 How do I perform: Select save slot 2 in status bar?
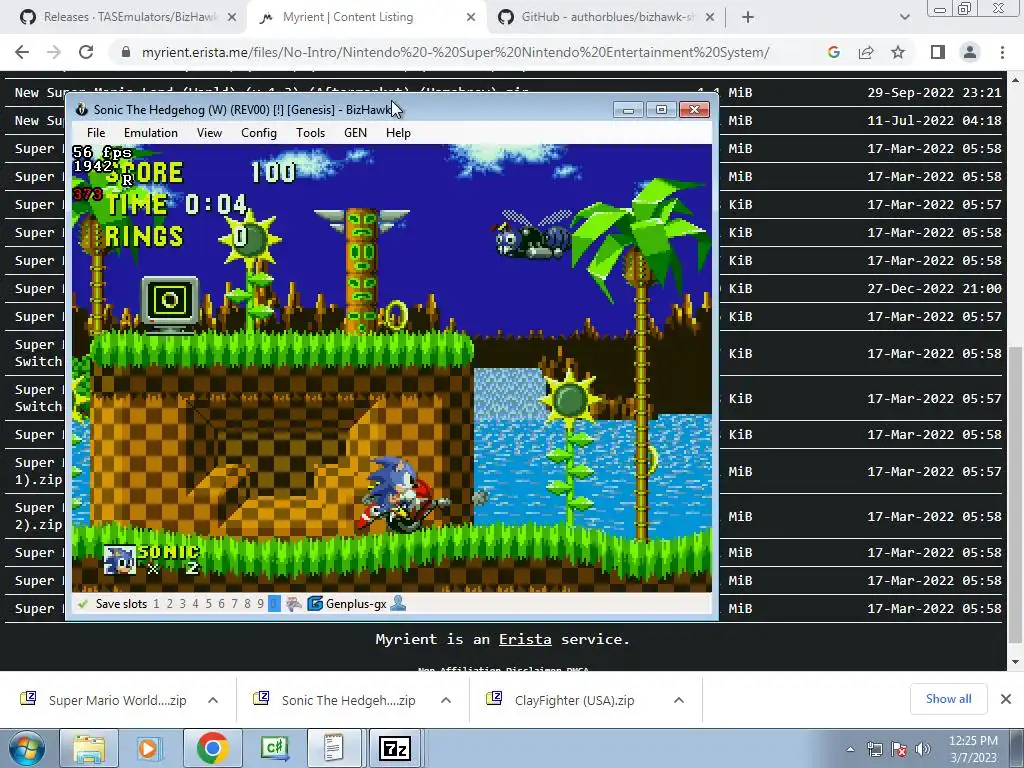pyautogui.click(x=170, y=604)
